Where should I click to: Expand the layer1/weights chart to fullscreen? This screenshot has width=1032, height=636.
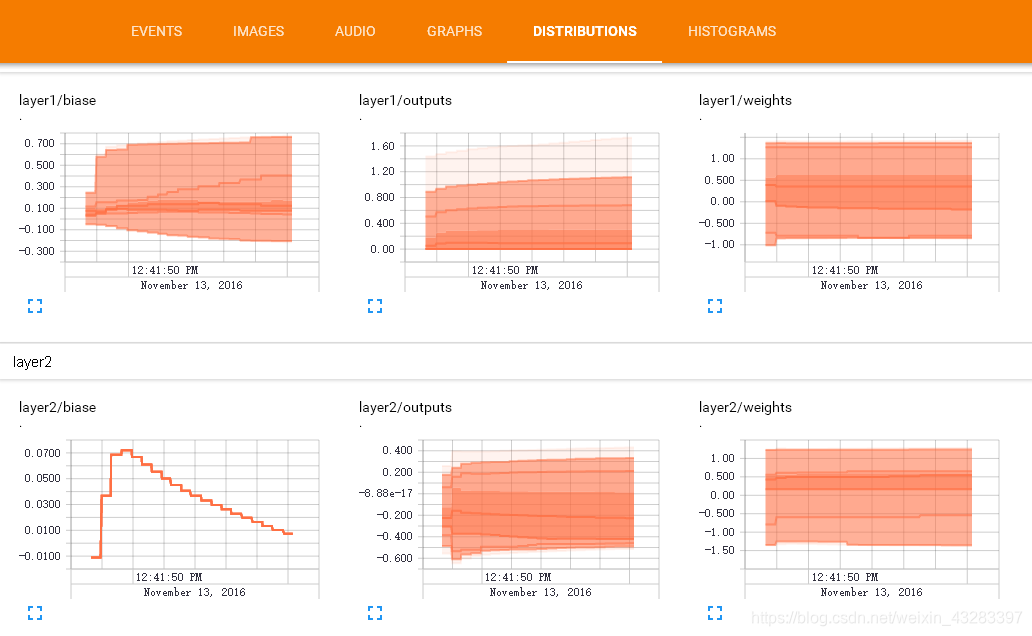click(x=715, y=305)
